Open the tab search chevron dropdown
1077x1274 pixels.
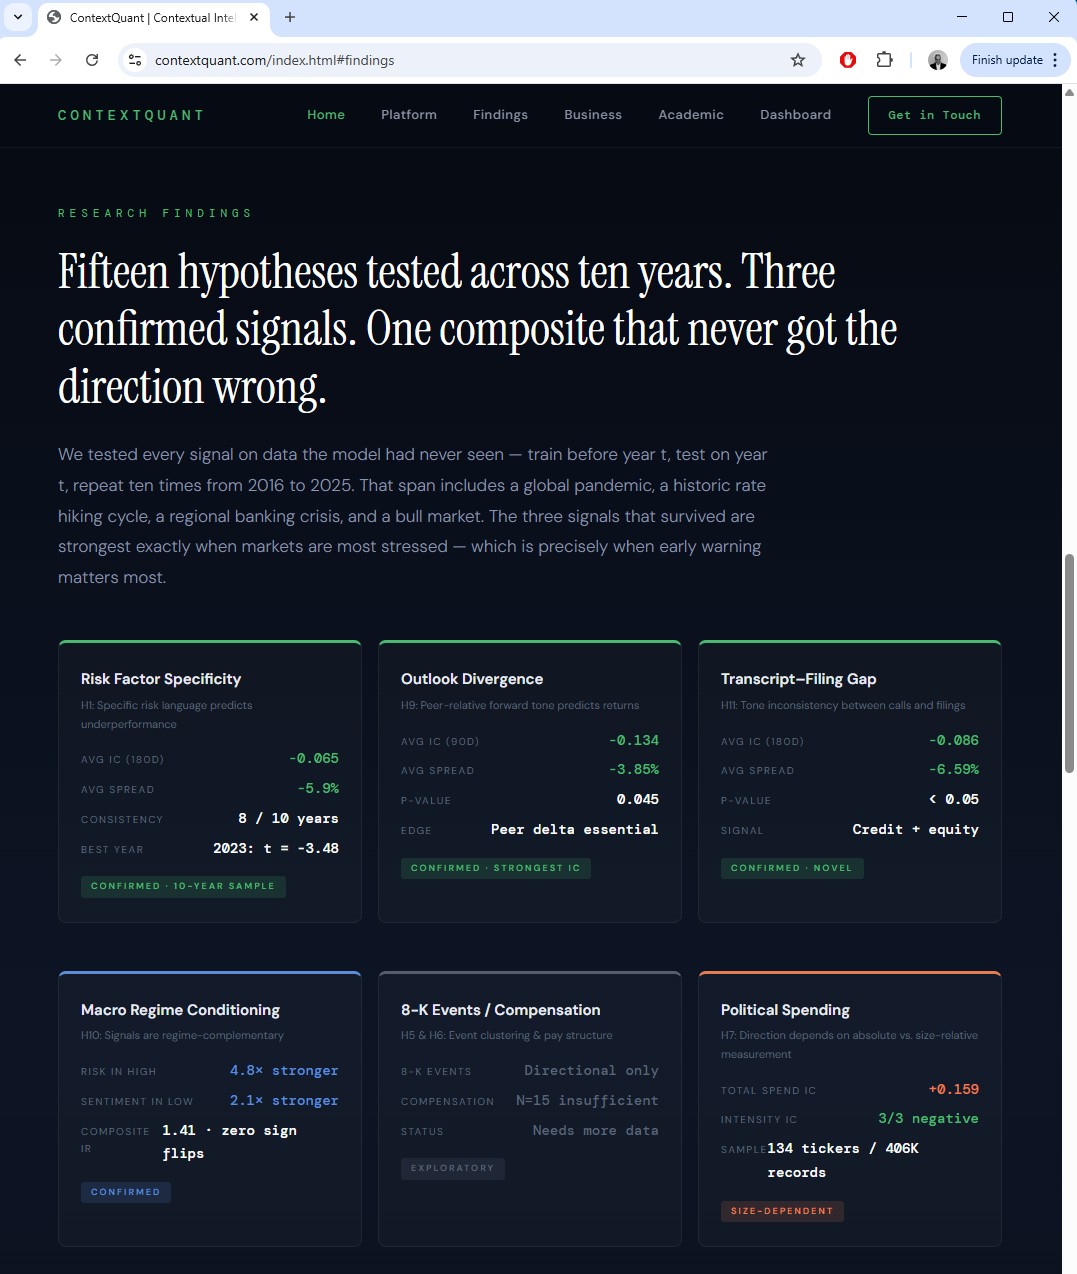[x=17, y=17]
